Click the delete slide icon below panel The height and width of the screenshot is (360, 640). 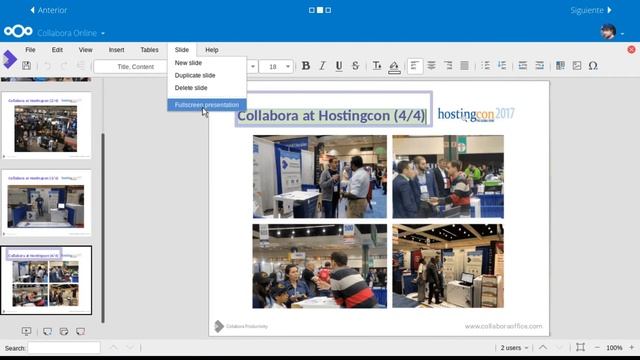[80, 331]
